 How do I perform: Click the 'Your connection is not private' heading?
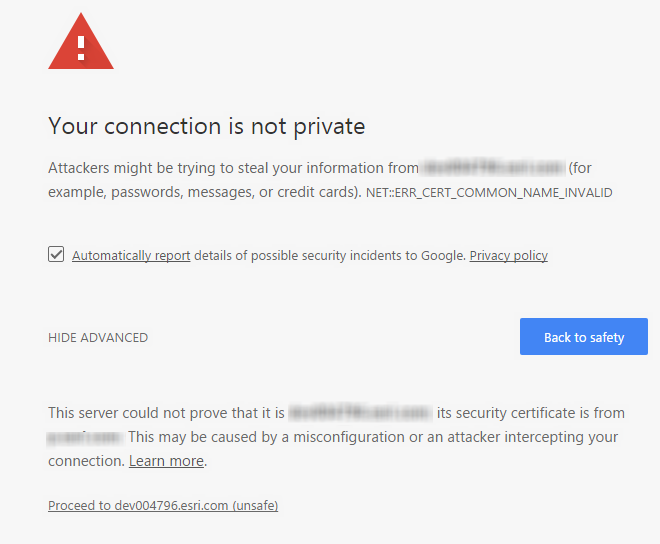point(206,126)
